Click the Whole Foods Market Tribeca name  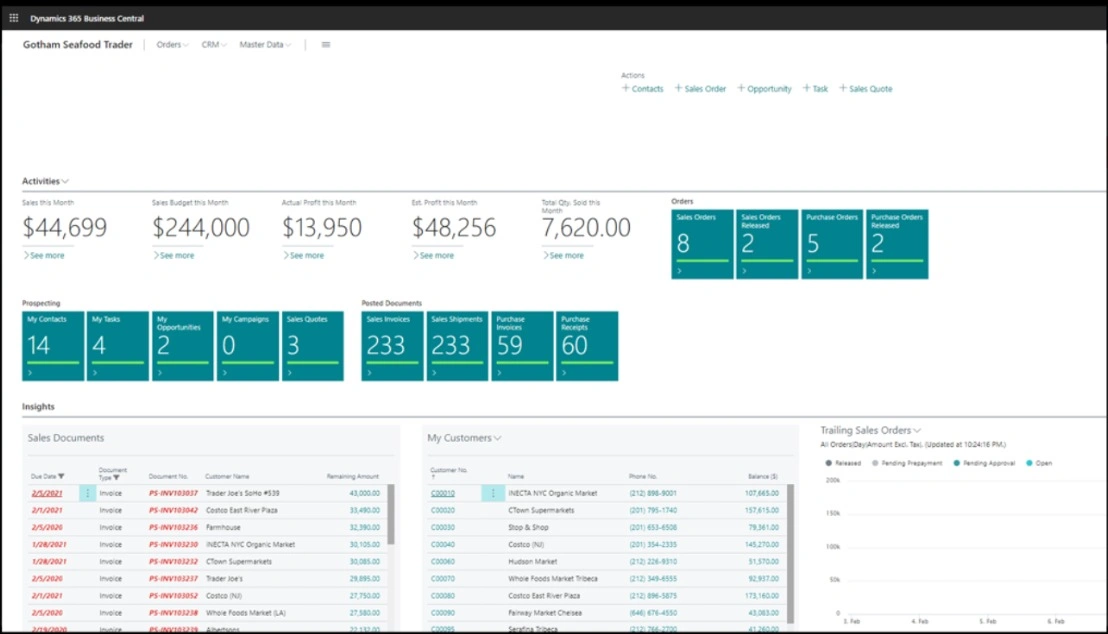tap(553, 579)
